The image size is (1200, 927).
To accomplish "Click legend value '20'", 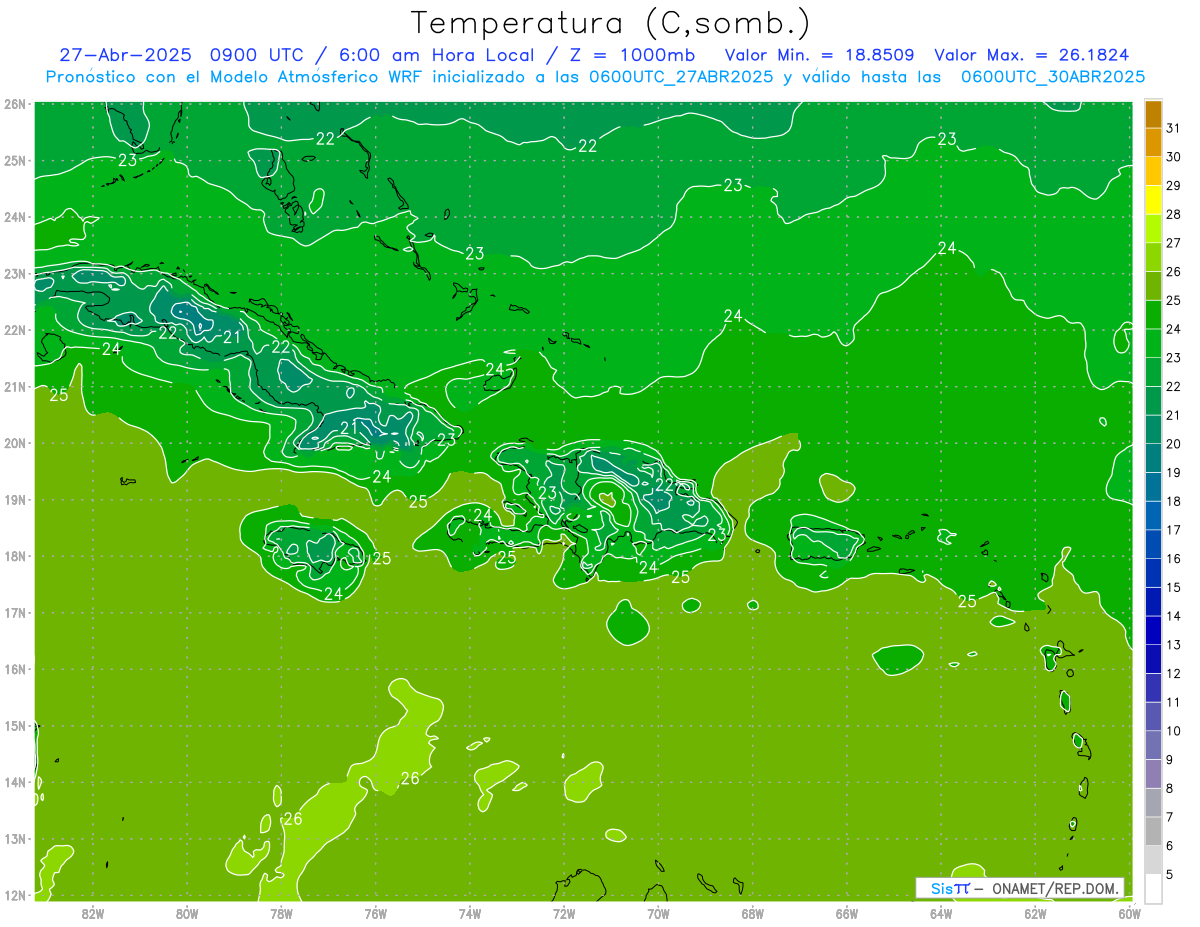I will [1173, 444].
